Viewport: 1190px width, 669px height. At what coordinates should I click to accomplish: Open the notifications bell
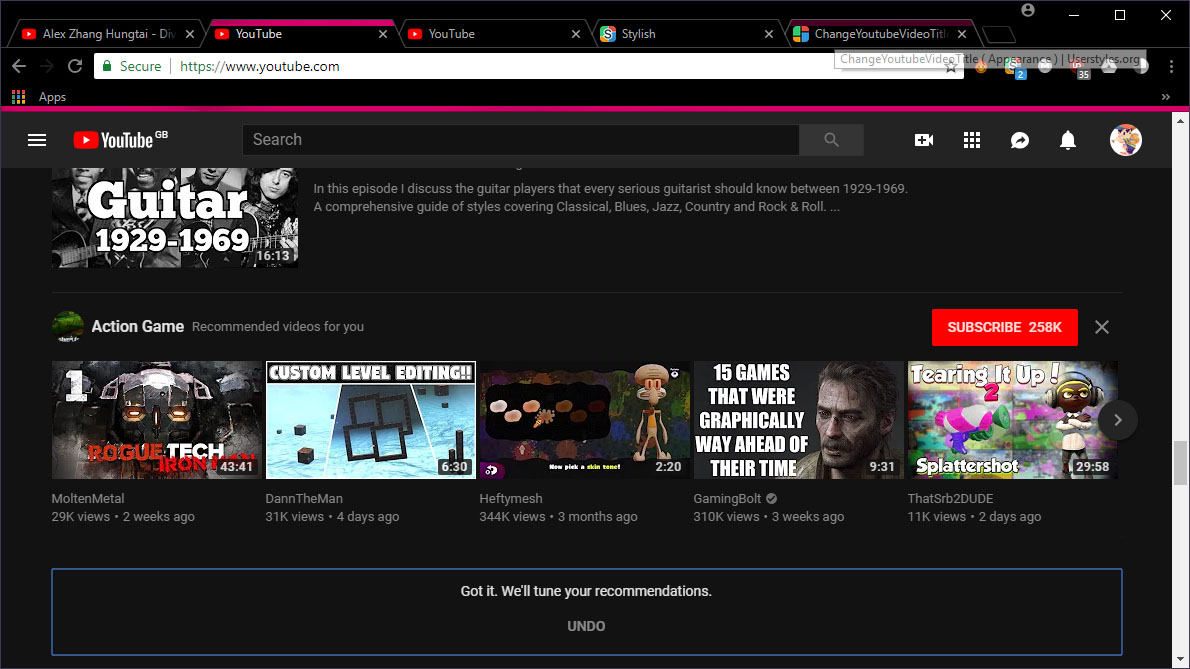(x=1068, y=140)
